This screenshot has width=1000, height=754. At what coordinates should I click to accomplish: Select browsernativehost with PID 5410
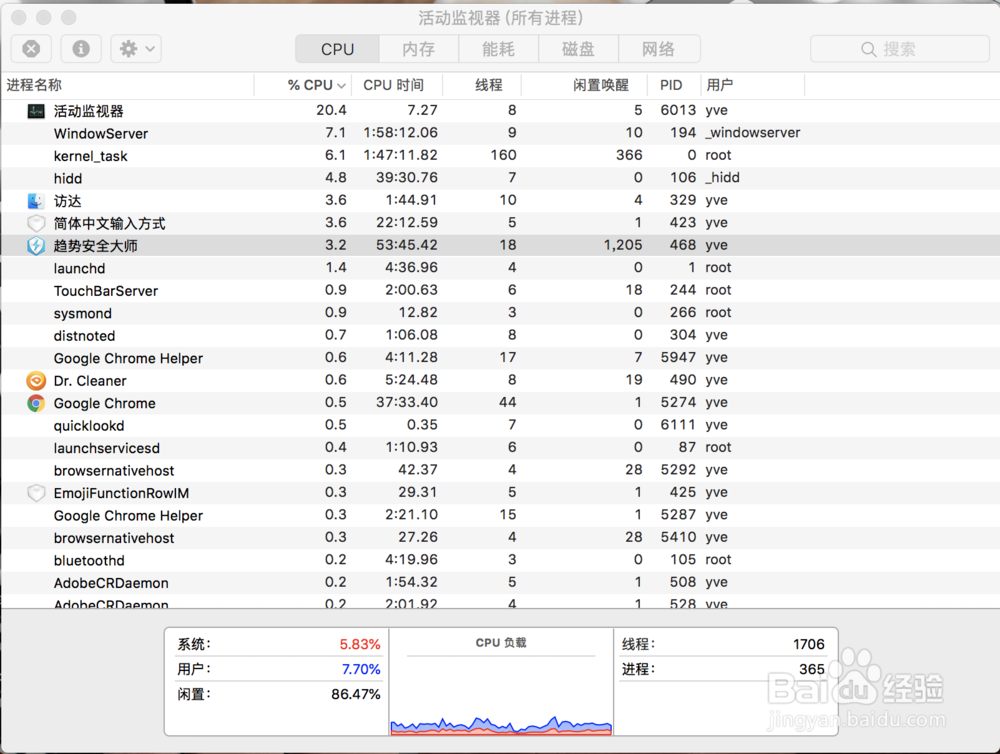coord(500,538)
